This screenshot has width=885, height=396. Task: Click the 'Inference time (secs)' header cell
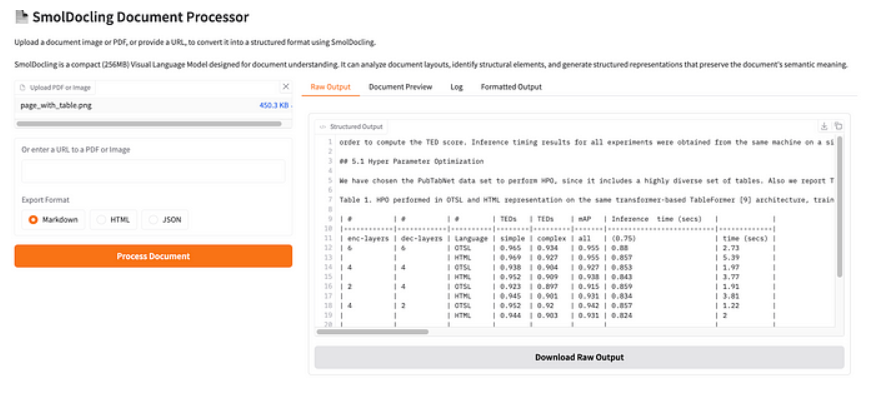pos(656,219)
